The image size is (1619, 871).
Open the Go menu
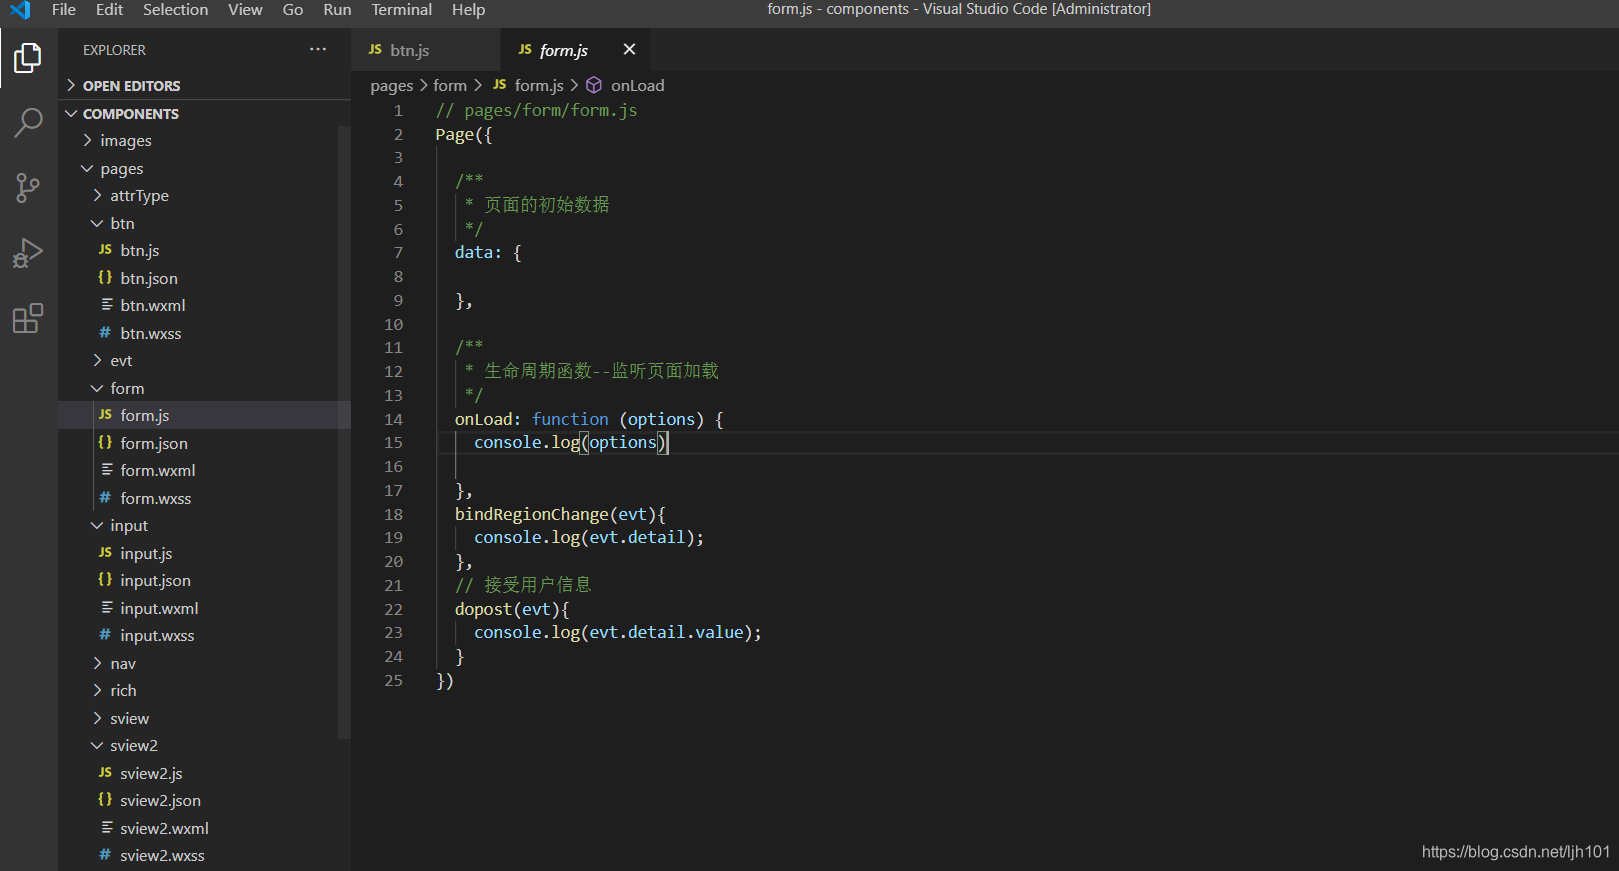[x=293, y=10]
